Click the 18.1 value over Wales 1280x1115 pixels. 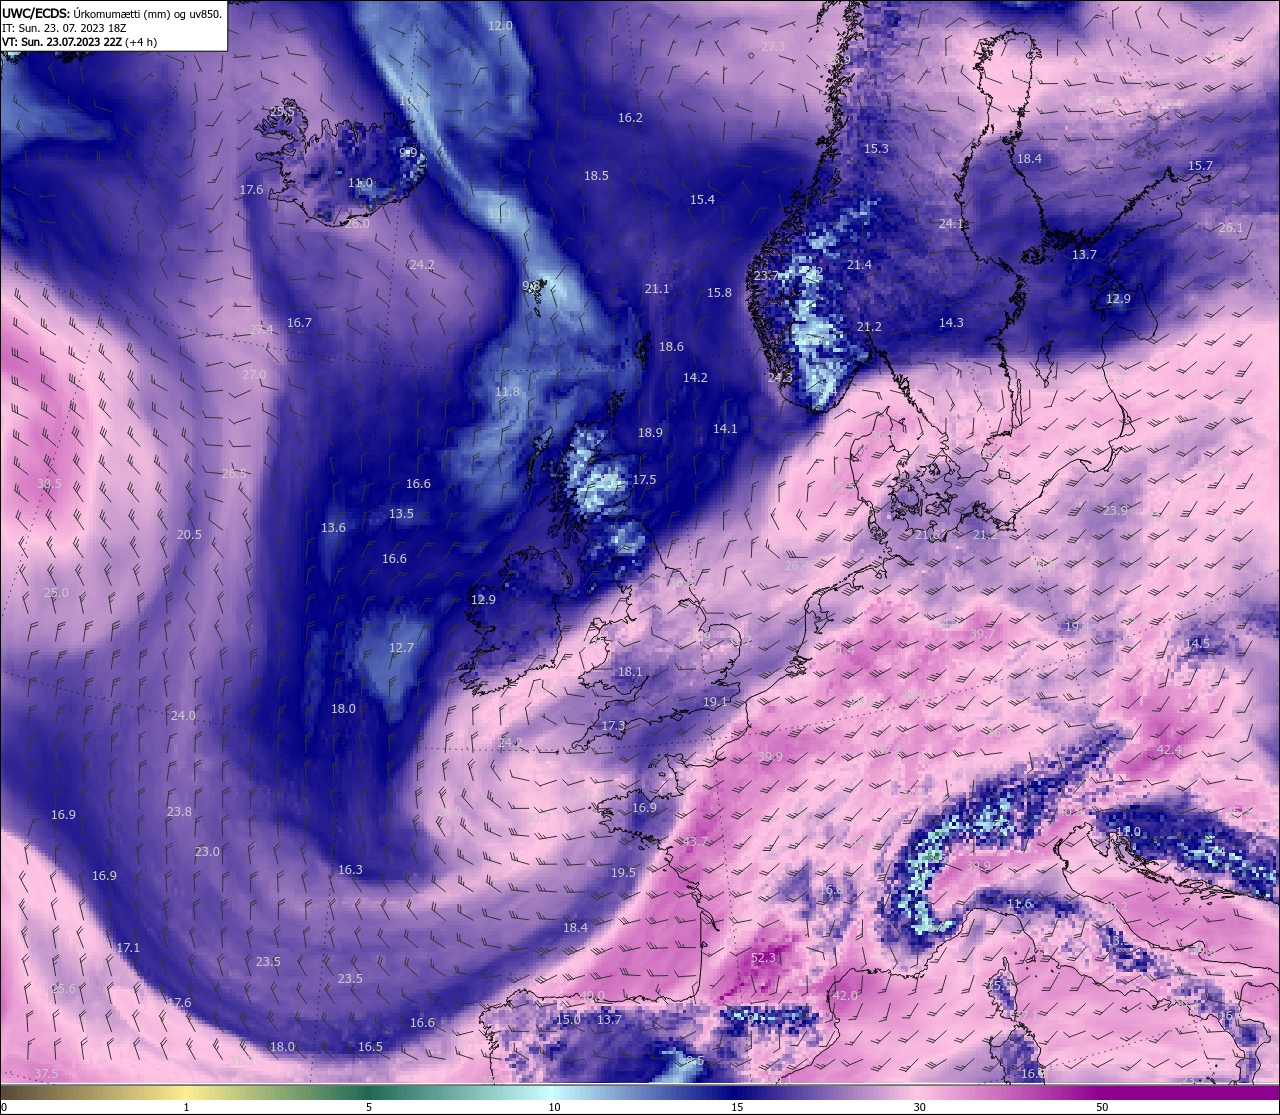(x=630, y=671)
